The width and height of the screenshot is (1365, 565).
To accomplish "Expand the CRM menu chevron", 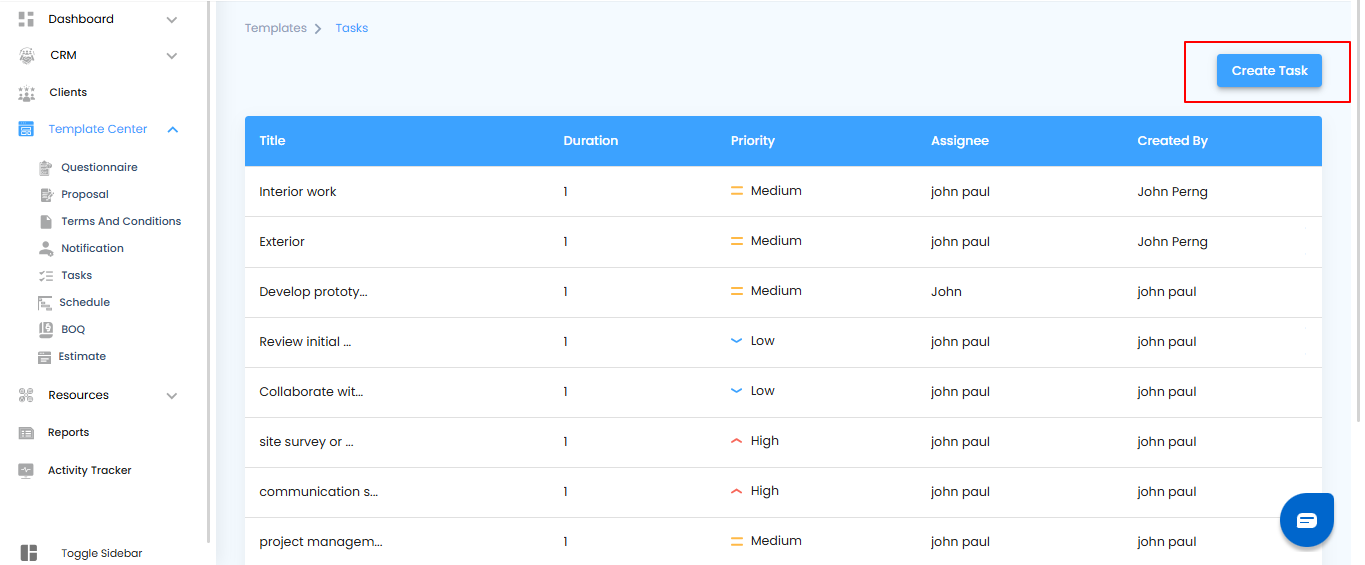I will point(172,56).
